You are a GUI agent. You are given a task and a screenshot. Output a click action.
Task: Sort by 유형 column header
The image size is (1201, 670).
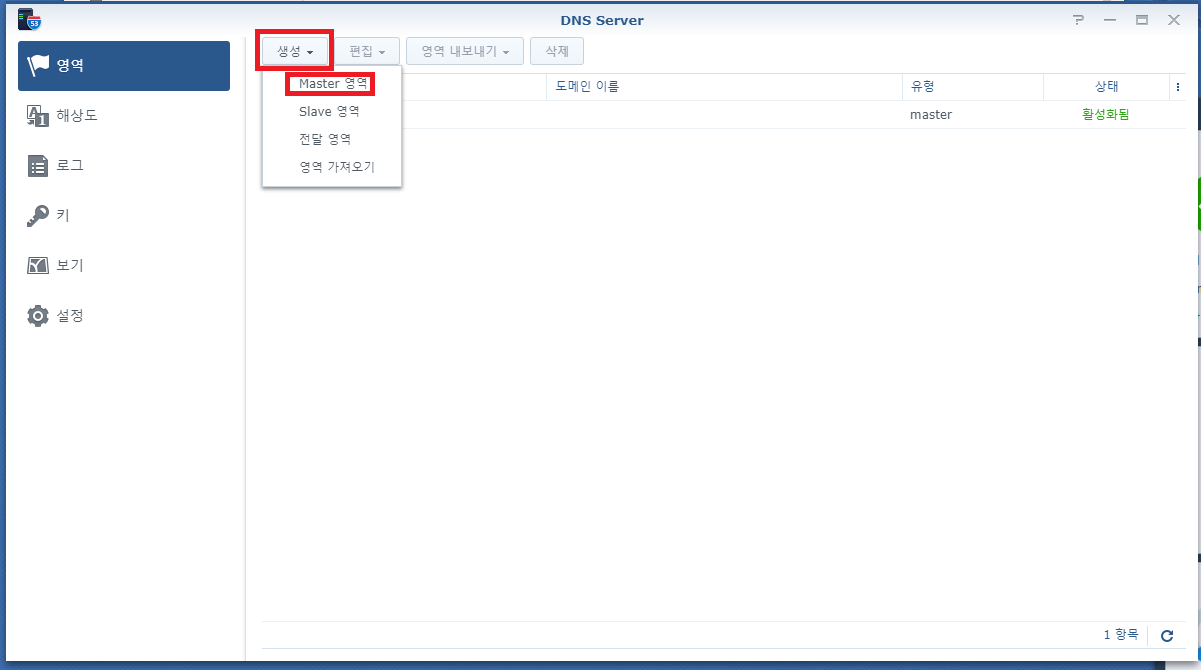point(972,87)
